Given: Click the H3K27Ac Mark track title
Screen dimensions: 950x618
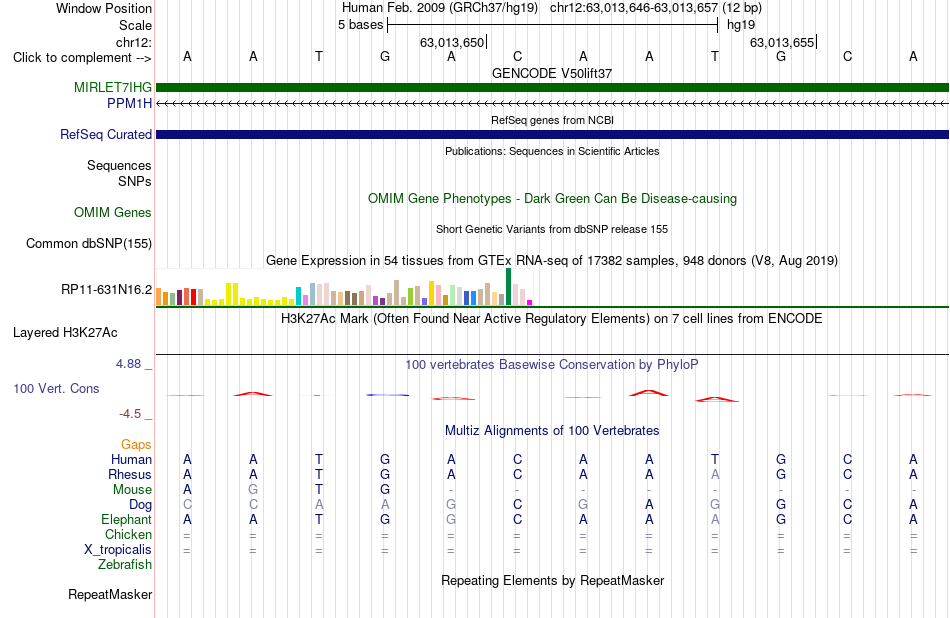Looking at the screenshot, I should [552, 319].
